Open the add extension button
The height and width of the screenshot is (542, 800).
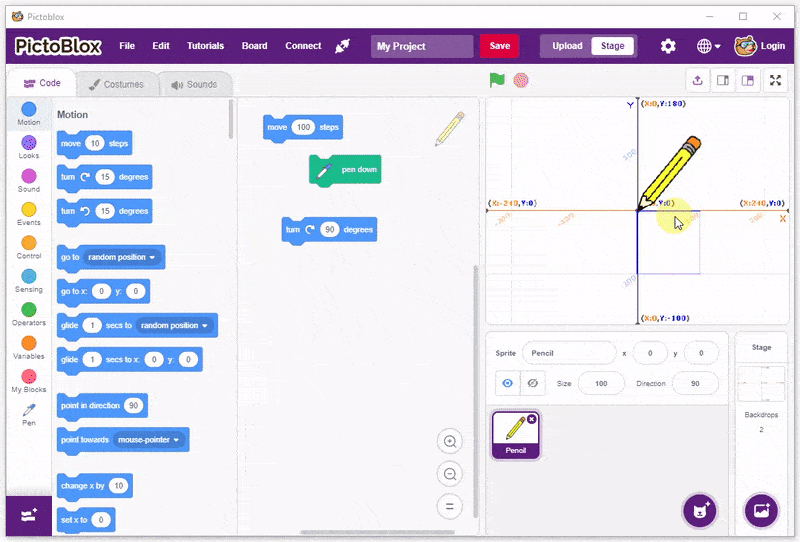coord(29,515)
